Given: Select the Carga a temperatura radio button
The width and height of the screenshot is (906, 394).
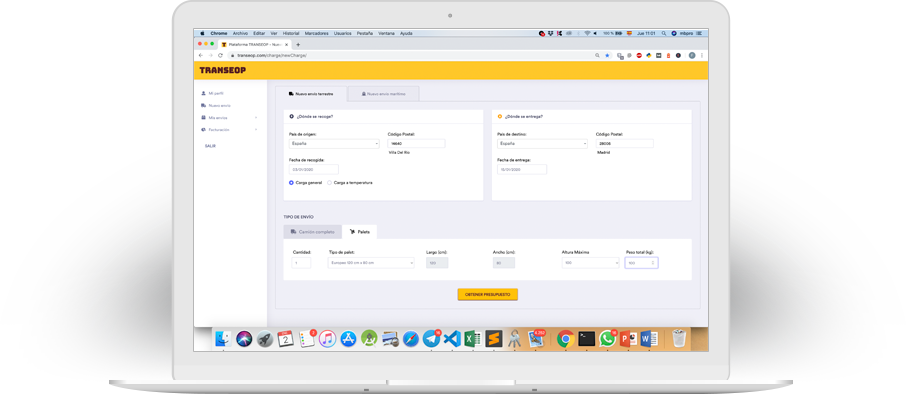Looking at the screenshot, I should (329, 183).
